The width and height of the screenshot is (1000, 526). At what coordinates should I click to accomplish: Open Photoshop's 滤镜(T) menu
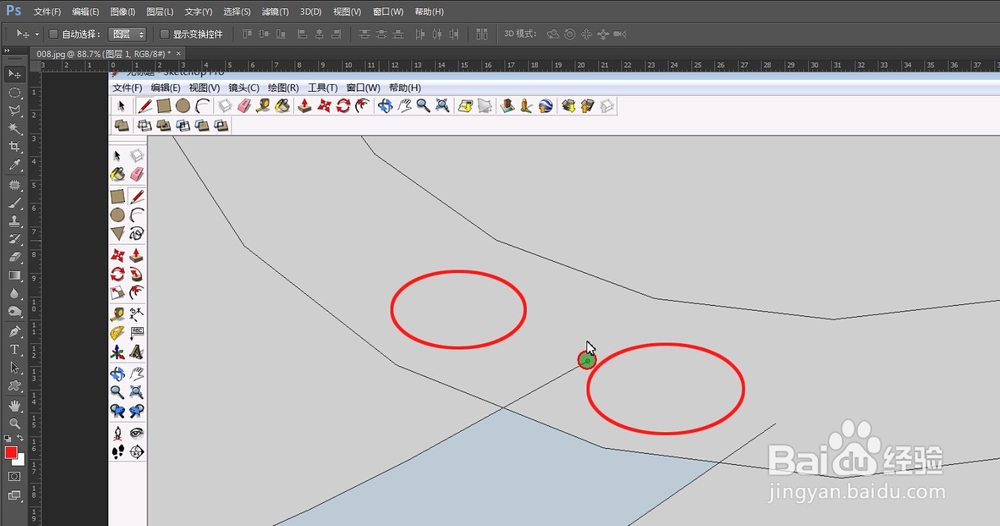(x=275, y=11)
